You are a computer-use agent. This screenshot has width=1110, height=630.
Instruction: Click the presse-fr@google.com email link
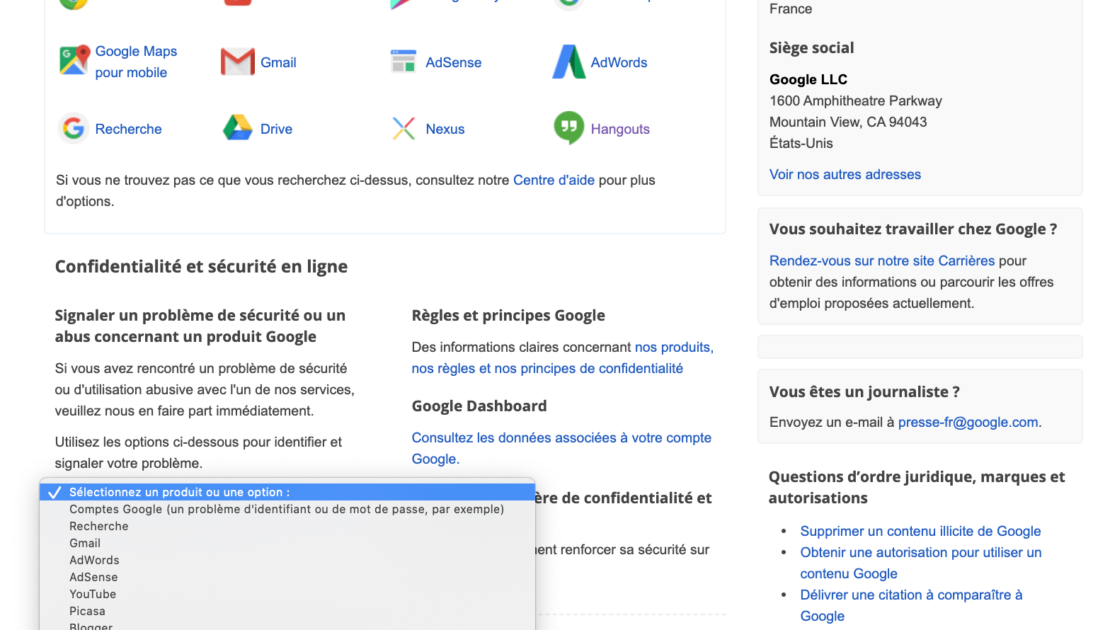point(968,422)
